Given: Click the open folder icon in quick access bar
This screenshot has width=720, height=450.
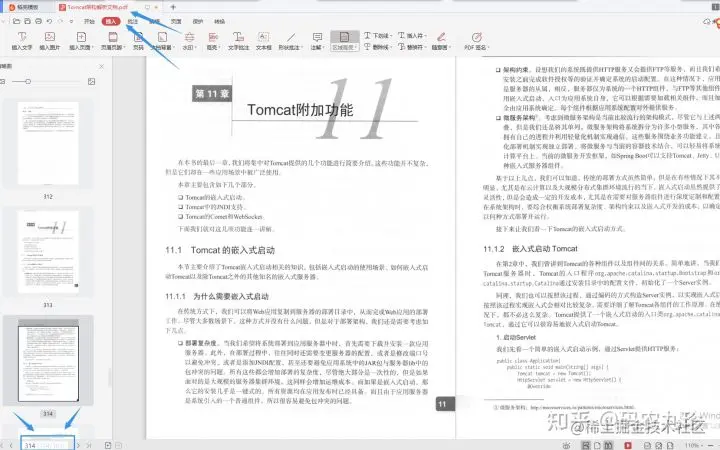Looking at the screenshot, I should [x=17, y=21].
